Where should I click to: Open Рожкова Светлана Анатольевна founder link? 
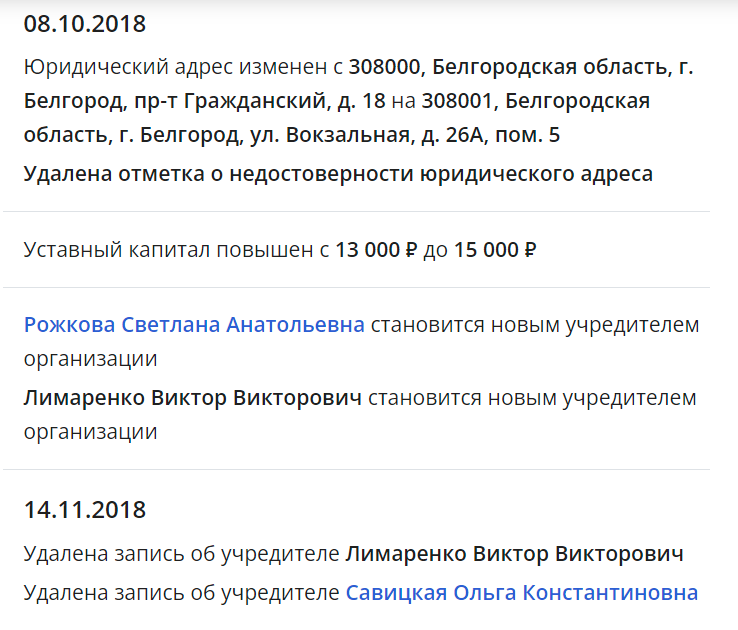[194, 325]
